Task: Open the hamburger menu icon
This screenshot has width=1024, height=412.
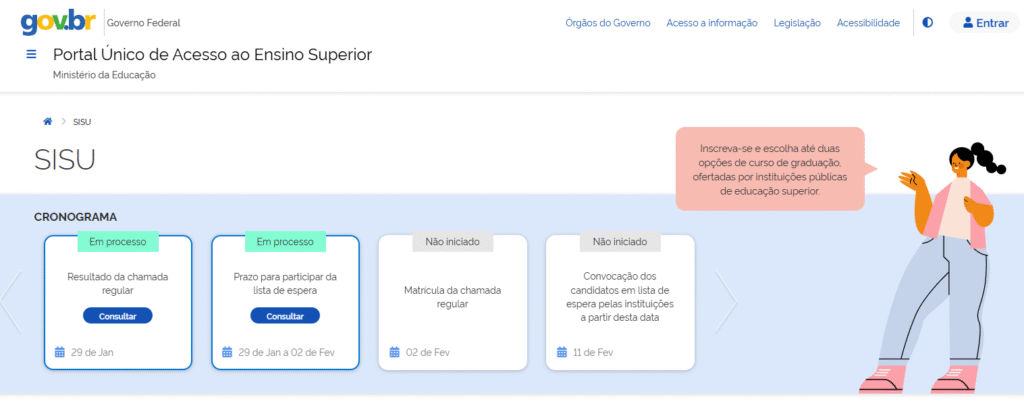Action: [x=31, y=54]
